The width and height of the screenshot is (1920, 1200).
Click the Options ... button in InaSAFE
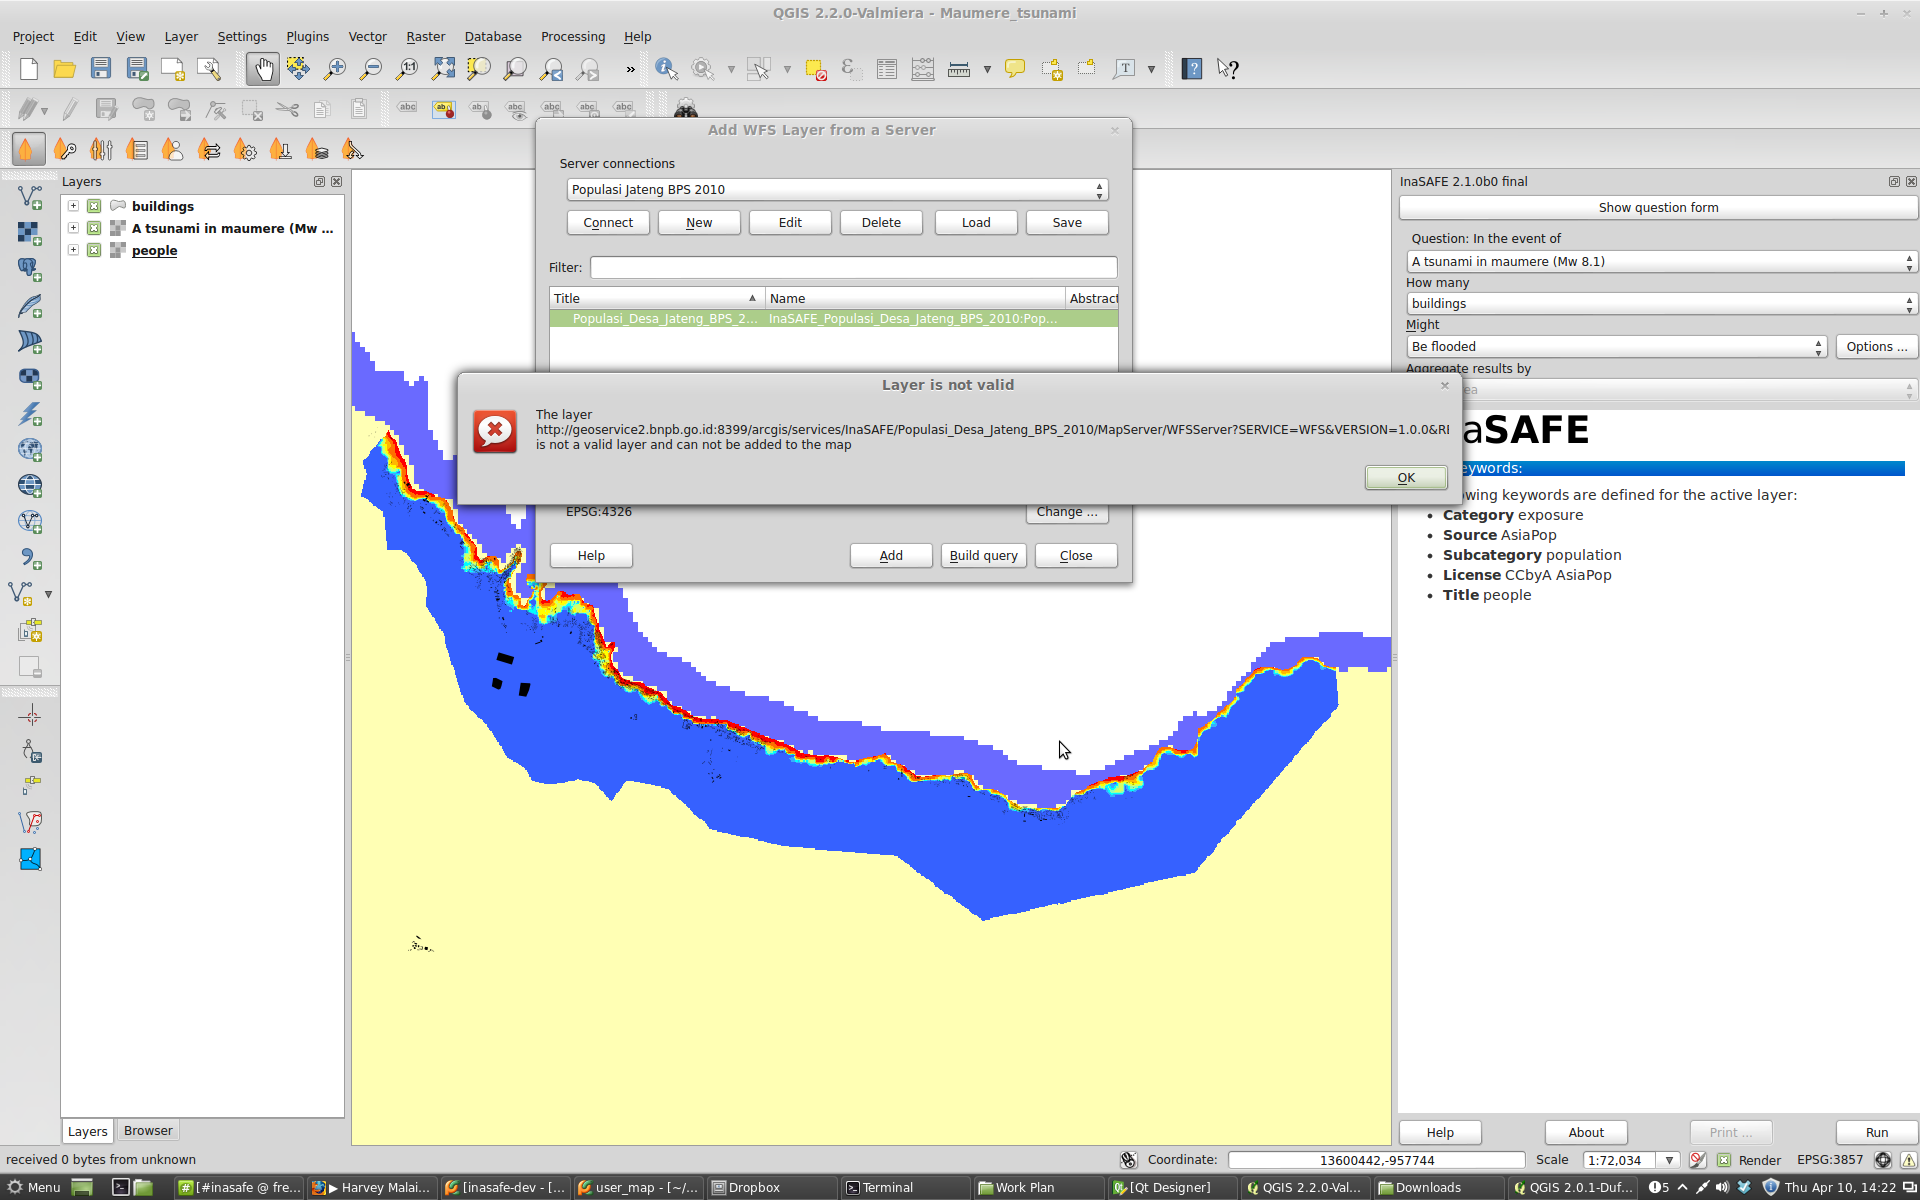coord(1877,347)
